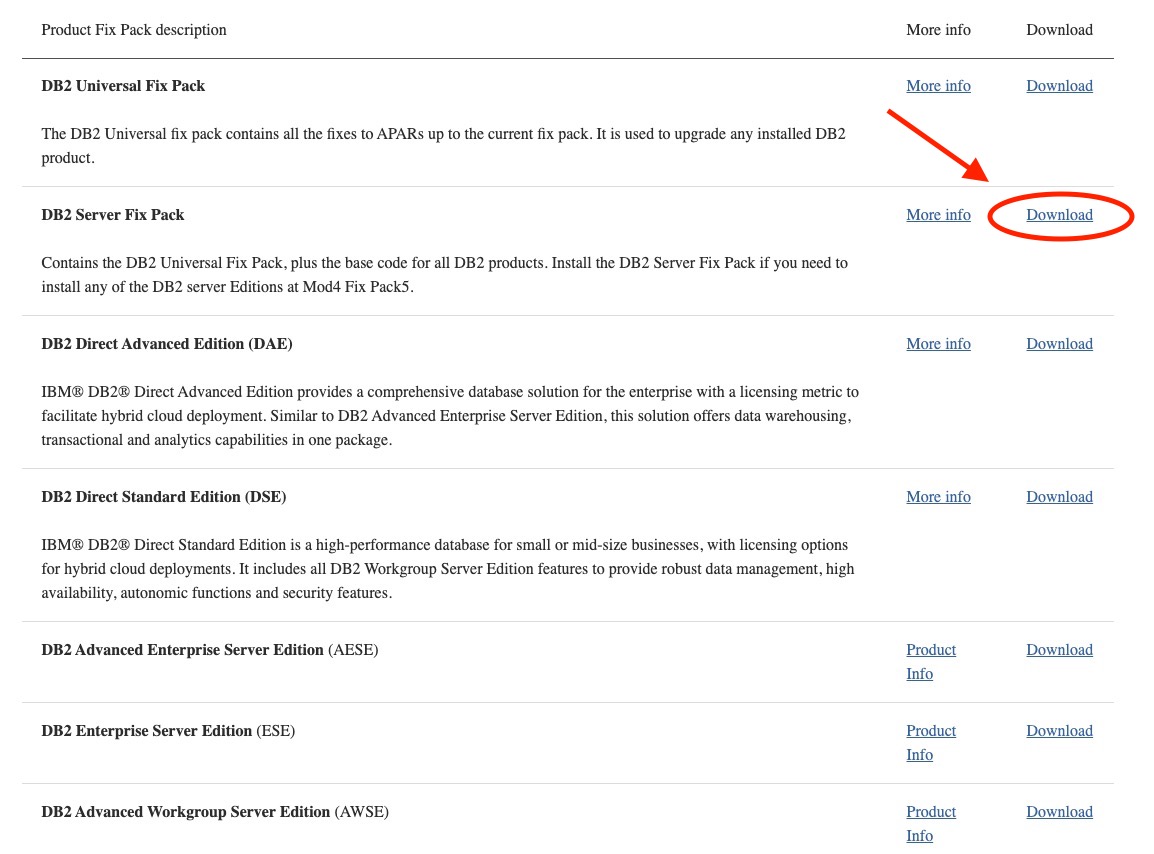The image size is (1154, 854).
Task: Click the 'More info' column header
Action: pos(938,30)
